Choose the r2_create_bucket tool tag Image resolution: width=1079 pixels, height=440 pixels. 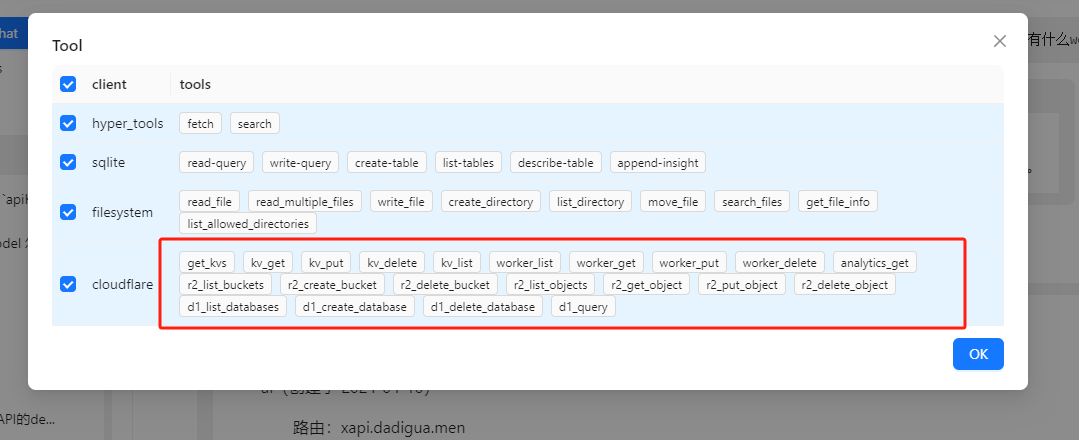(332, 284)
